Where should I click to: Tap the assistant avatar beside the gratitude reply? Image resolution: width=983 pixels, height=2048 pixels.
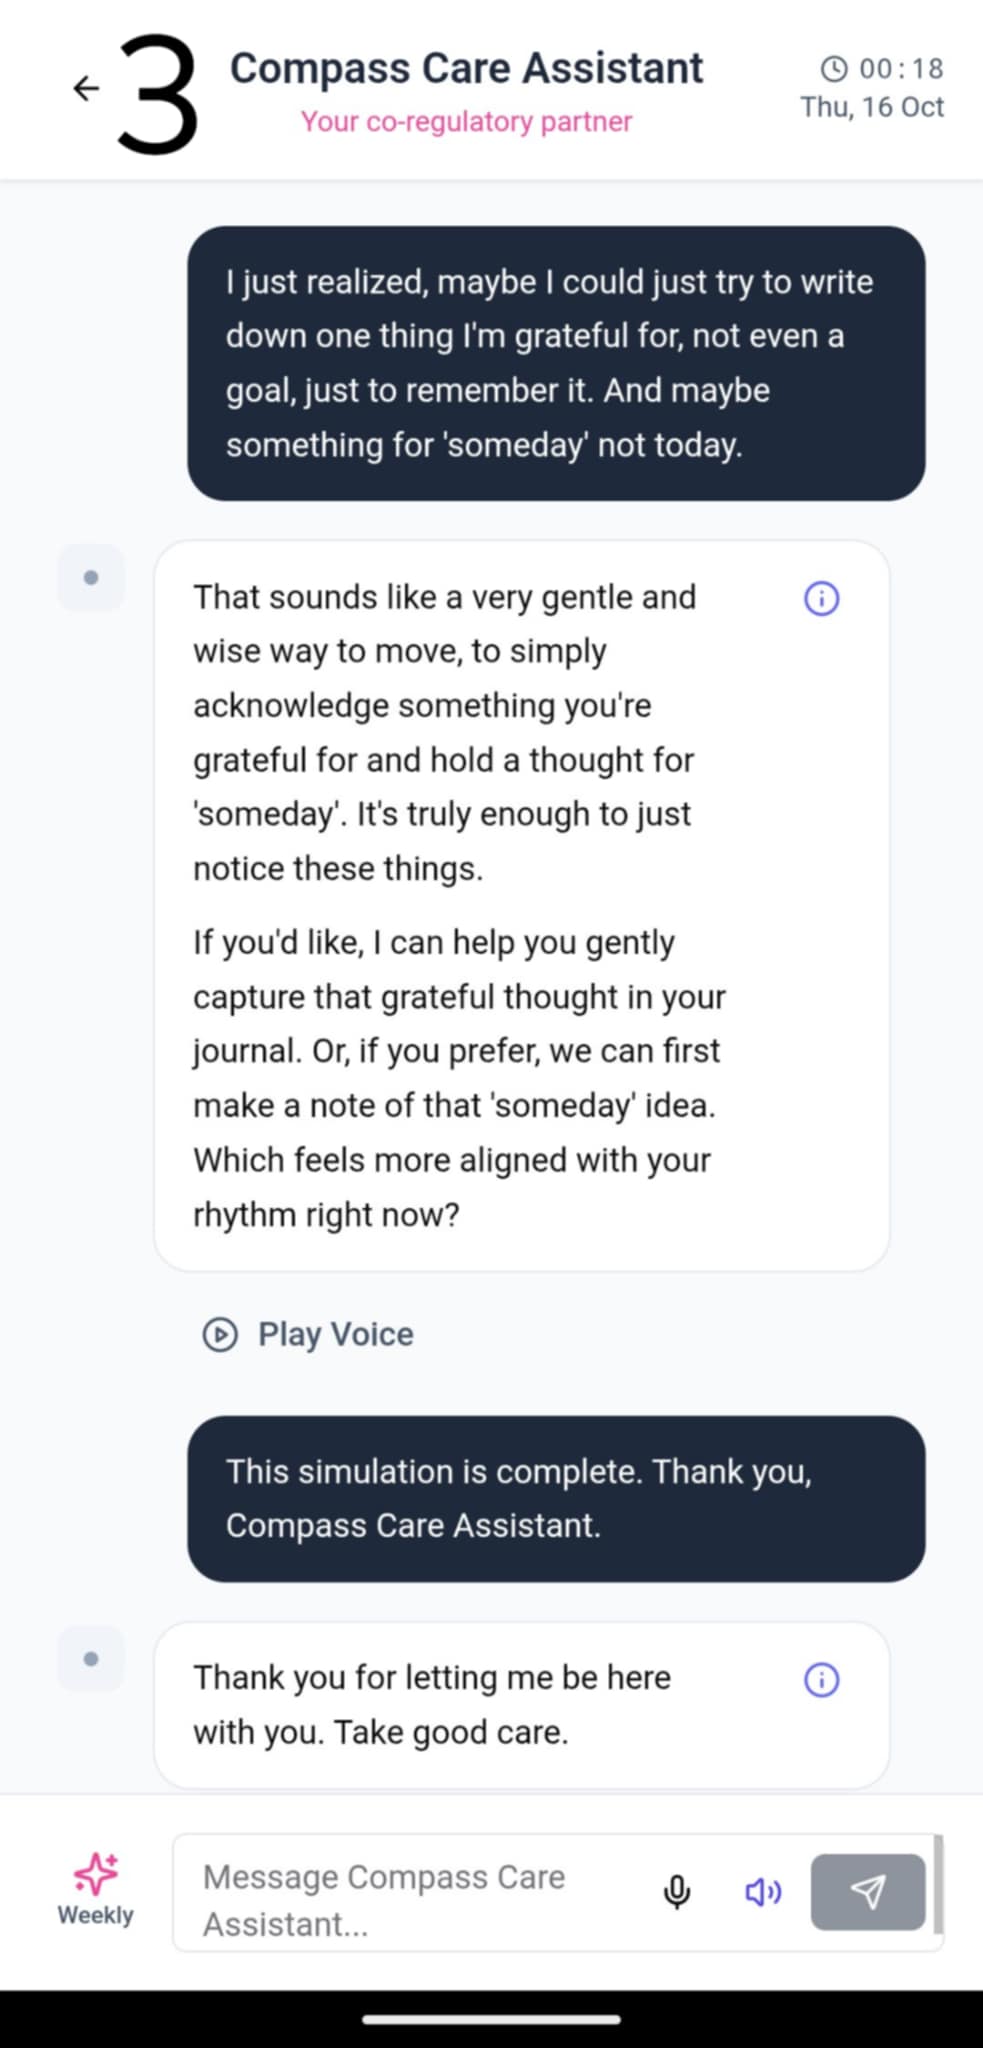point(91,577)
